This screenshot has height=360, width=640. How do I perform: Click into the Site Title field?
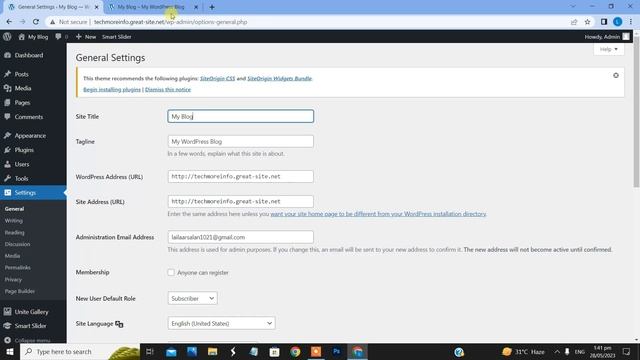240,116
